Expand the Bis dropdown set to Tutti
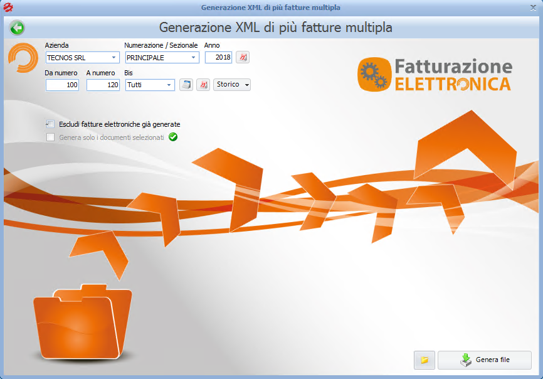 click(150, 85)
